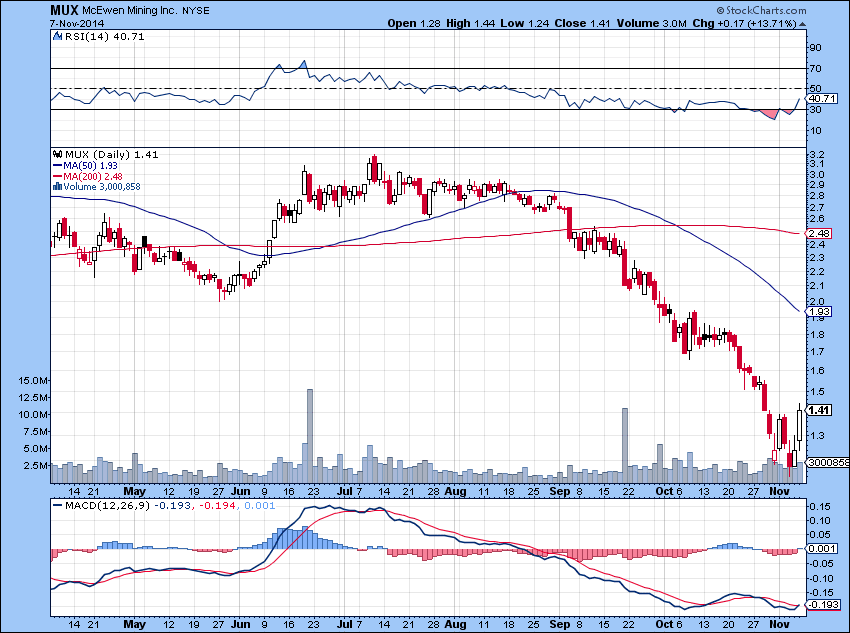The width and height of the screenshot is (850, 633).
Task: Click the MA(50) 1.93 legend text
Action: tap(91, 166)
